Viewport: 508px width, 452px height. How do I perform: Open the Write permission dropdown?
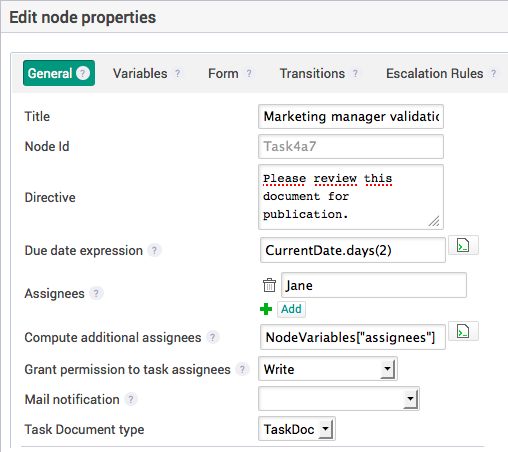[x=328, y=369]
